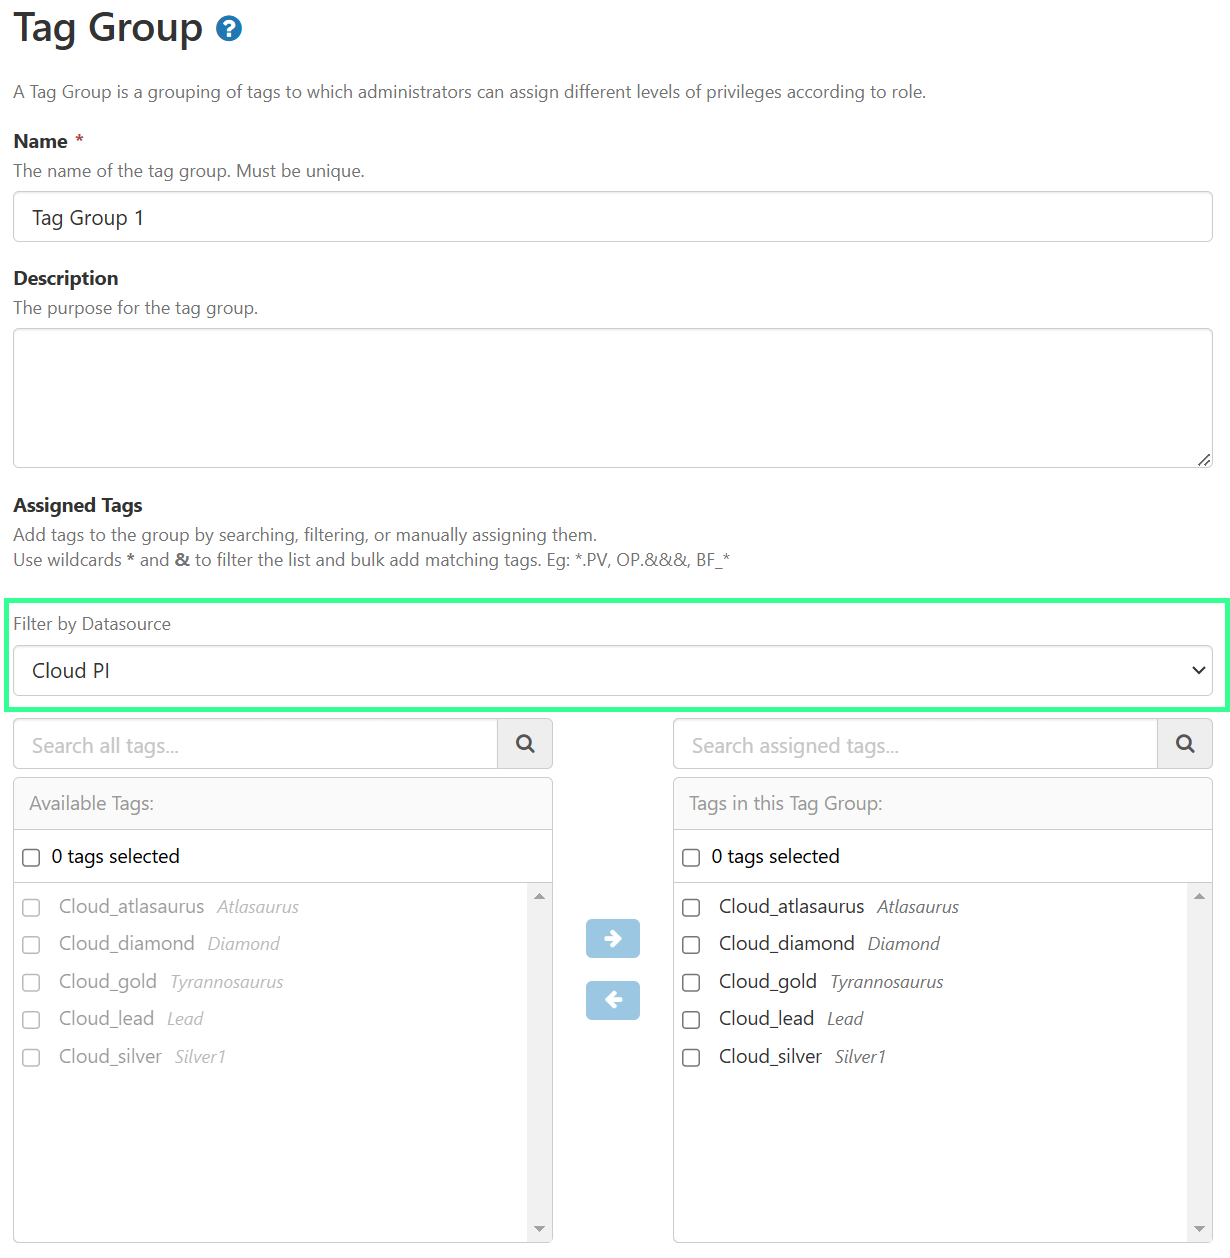Screen dimensions: 1230x1258
Task: Check the Cloud_gold tag in Available Tags
Action: pos(30,982)
